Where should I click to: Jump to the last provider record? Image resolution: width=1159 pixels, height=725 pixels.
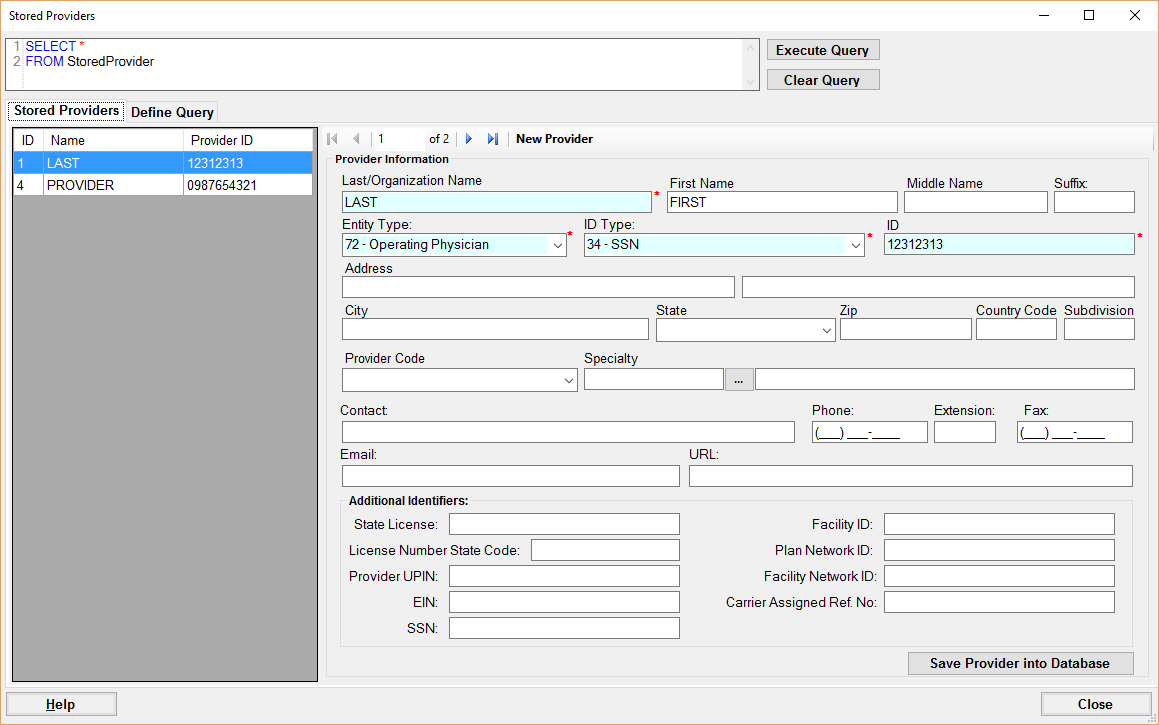pyautogui.click(x=493, y=139)
